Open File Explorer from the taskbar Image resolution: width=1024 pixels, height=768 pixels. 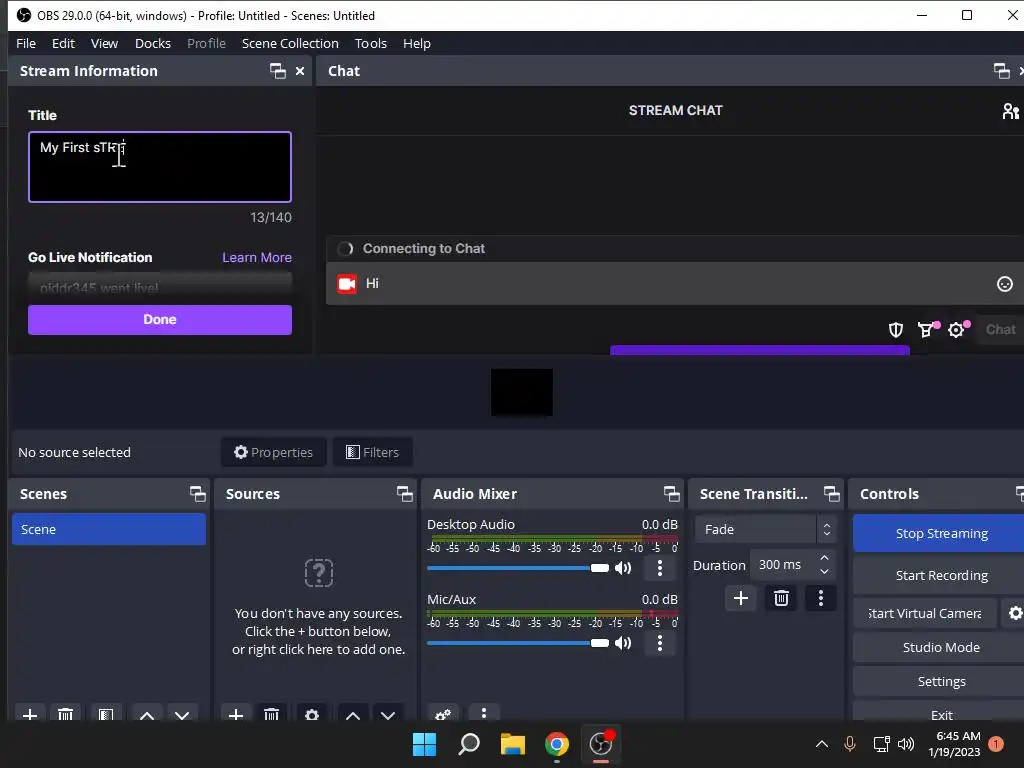point(513,744)
